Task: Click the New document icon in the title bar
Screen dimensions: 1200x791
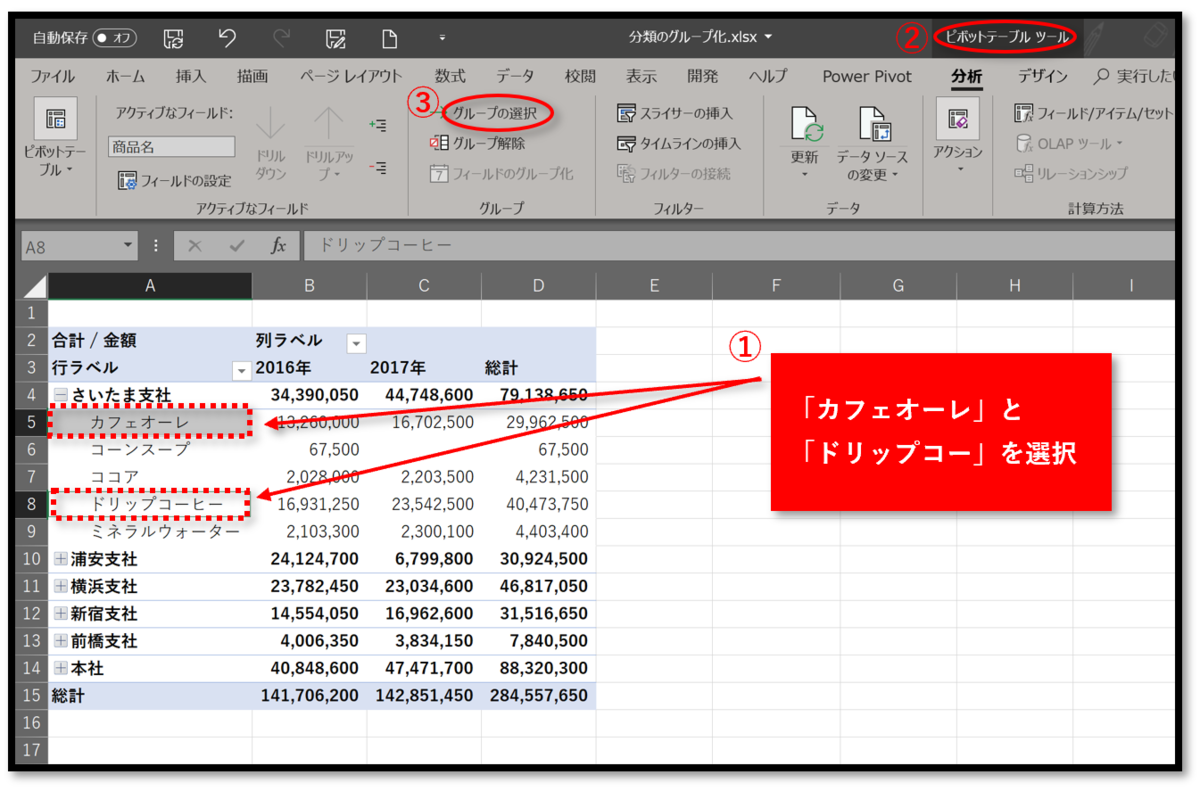Action: [x=389, y=39]
